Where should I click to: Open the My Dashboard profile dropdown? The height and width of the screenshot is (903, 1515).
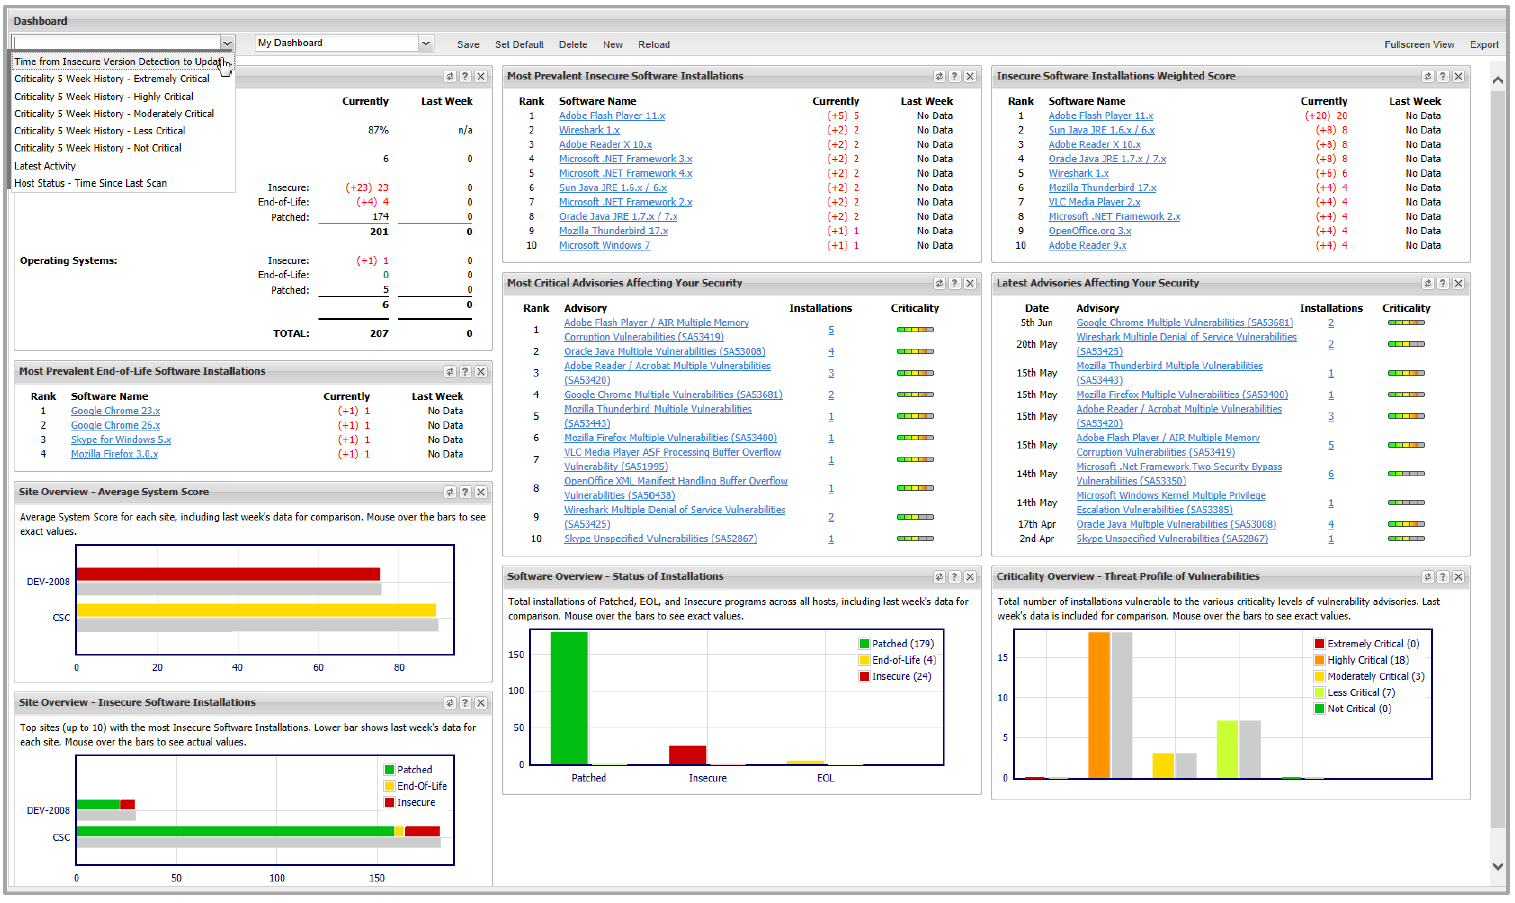(427, 42)
